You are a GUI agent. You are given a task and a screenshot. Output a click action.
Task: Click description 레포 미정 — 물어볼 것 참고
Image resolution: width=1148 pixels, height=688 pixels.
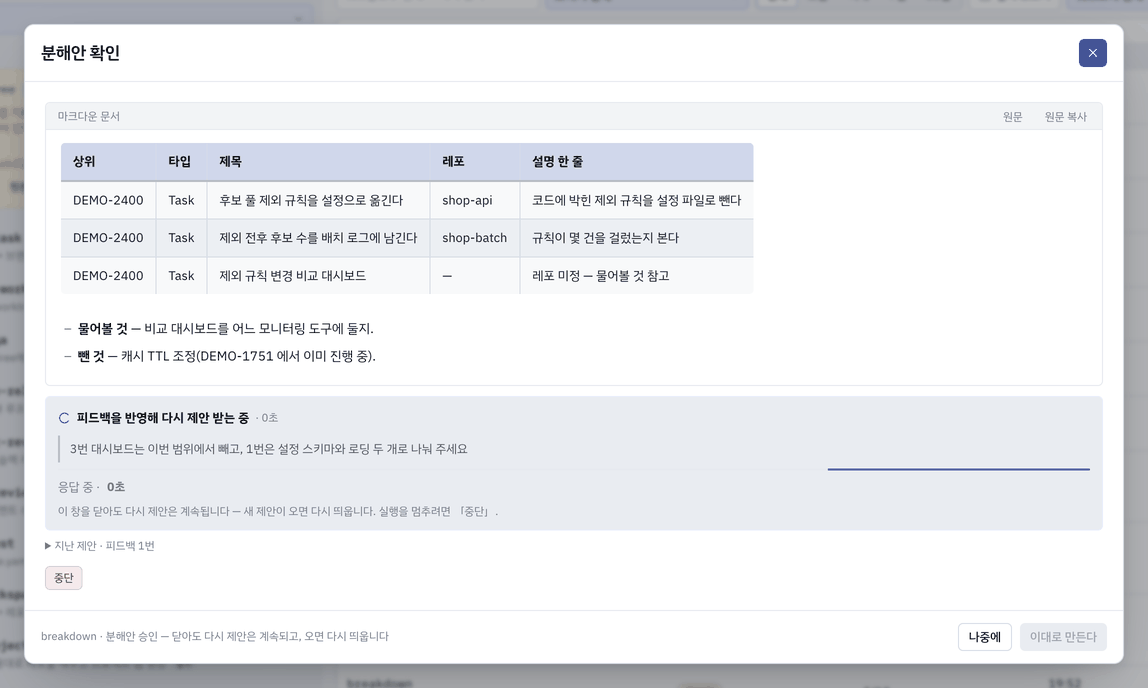pyautogui.click(x=600, y=276)
